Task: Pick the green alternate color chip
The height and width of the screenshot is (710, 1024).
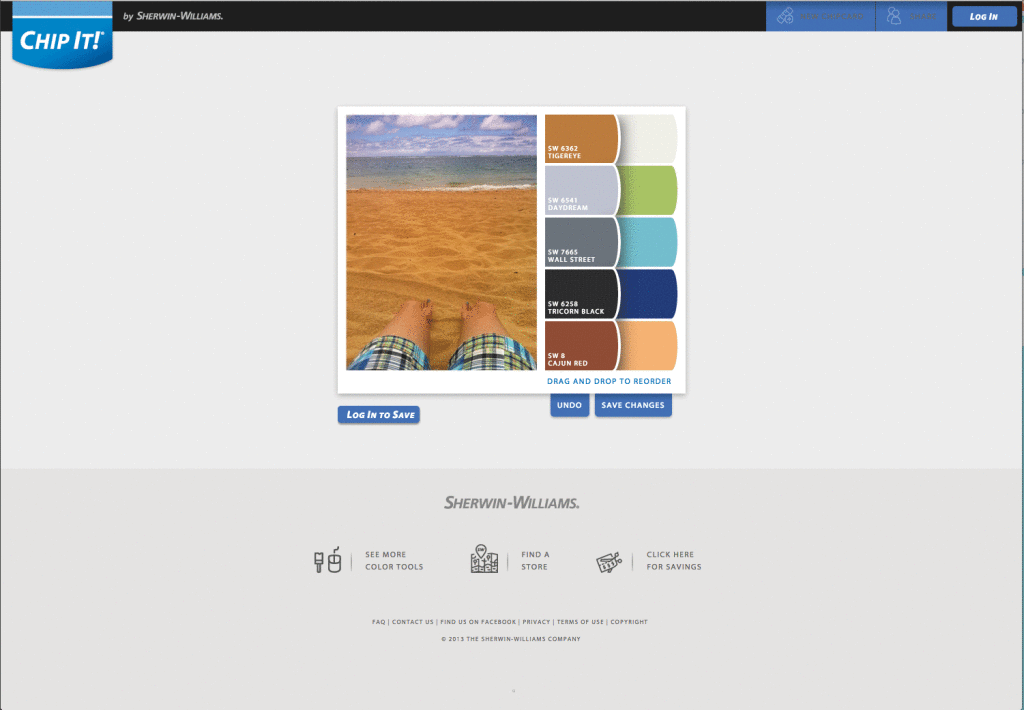Action: click(648, 190)
